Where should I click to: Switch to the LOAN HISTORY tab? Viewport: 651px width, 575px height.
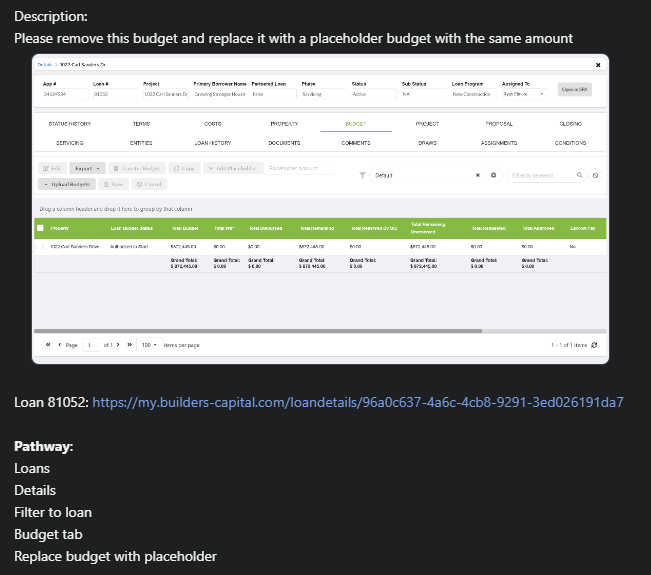[213, 143]
